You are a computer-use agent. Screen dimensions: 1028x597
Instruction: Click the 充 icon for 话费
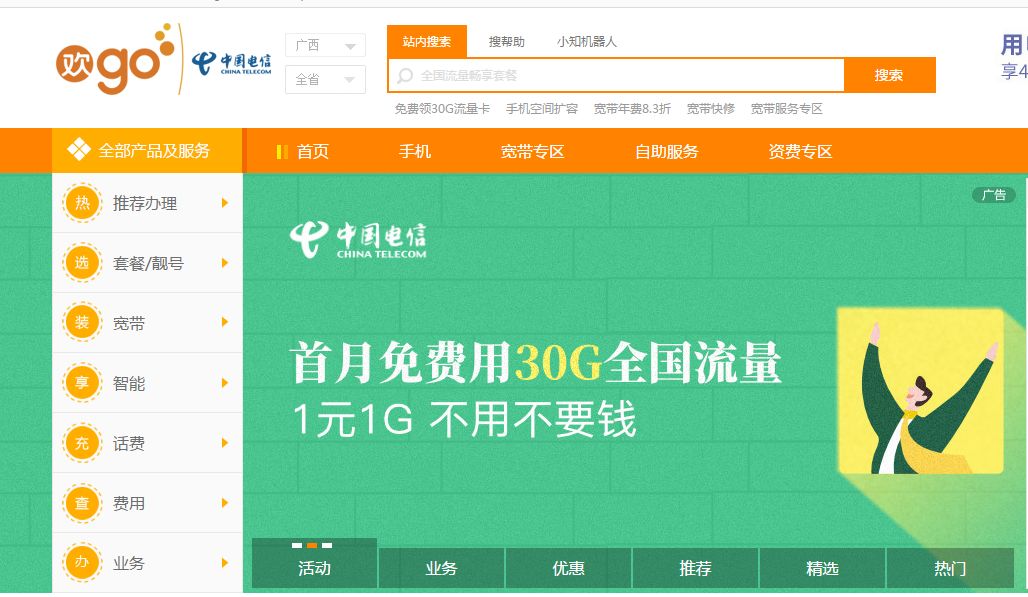tap(82, 443)
